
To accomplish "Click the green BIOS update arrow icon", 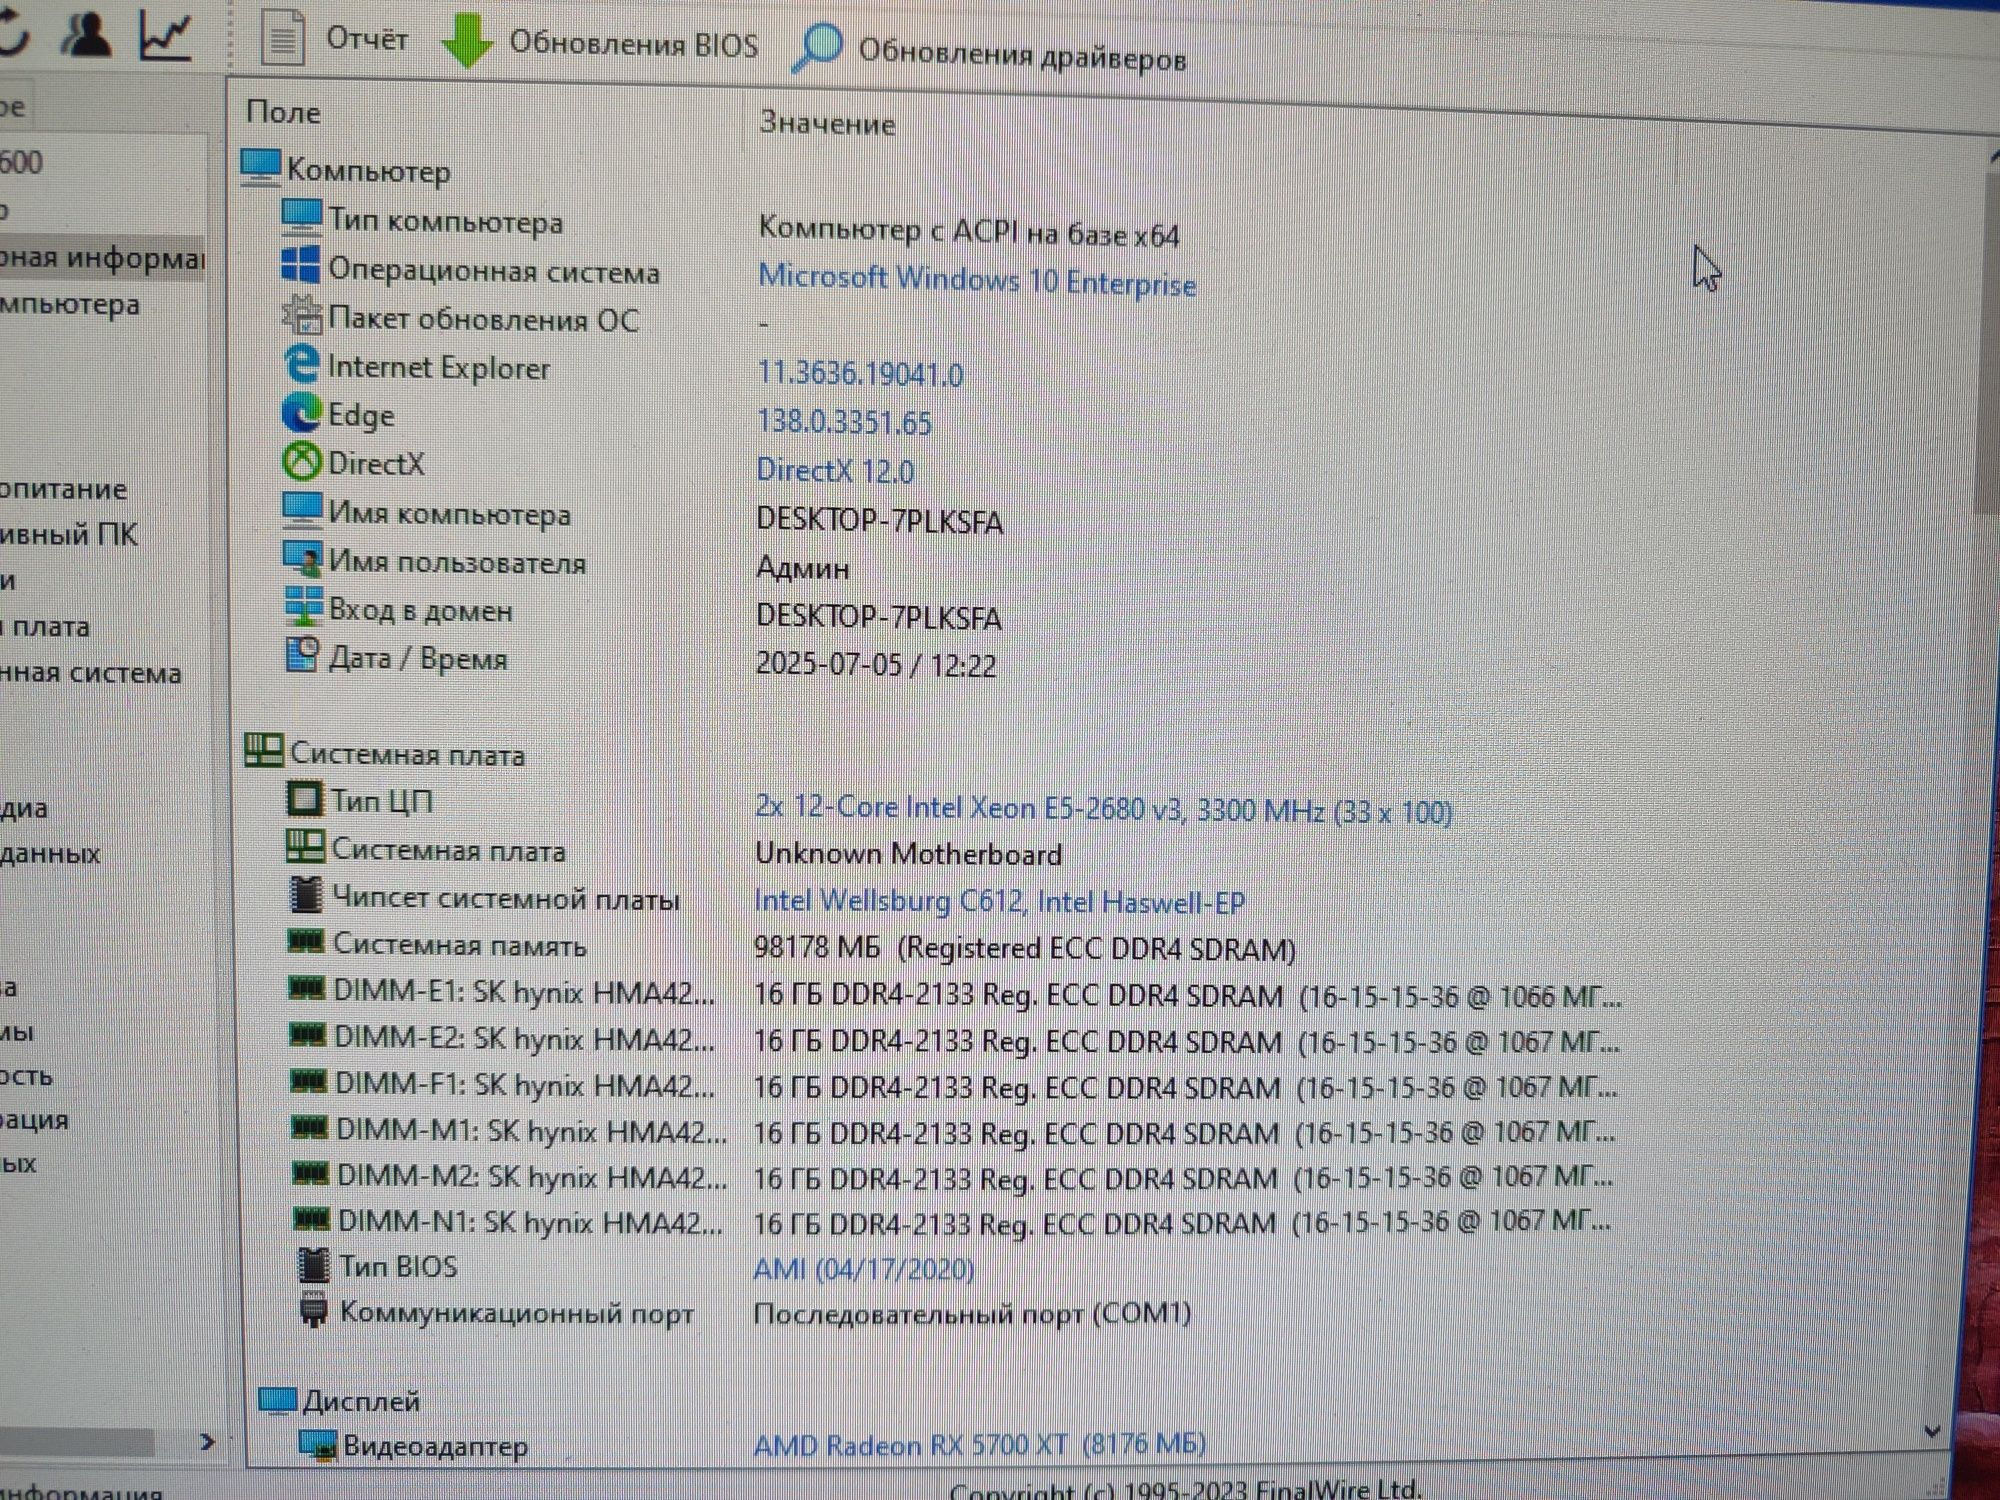I will click(x=466, y=41).
